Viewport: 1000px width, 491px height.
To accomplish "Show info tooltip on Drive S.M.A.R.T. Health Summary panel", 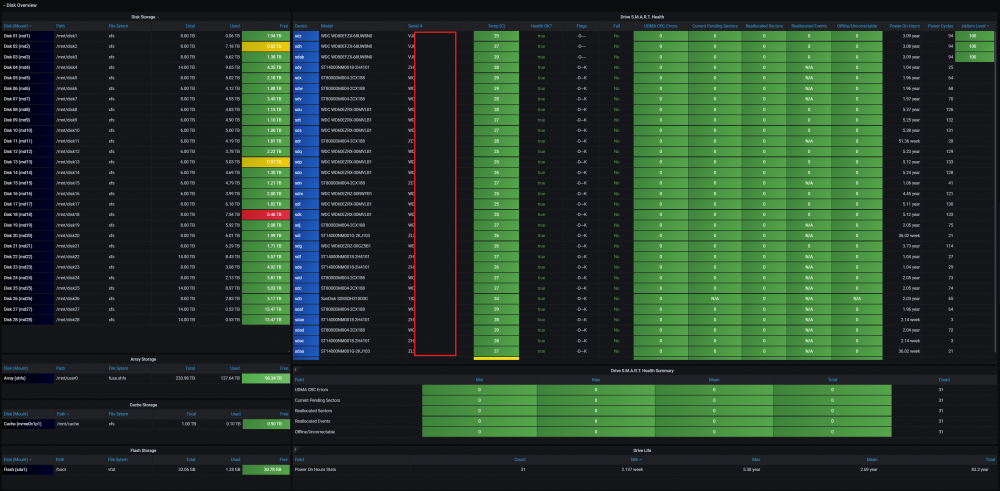I will coord(296,370).
